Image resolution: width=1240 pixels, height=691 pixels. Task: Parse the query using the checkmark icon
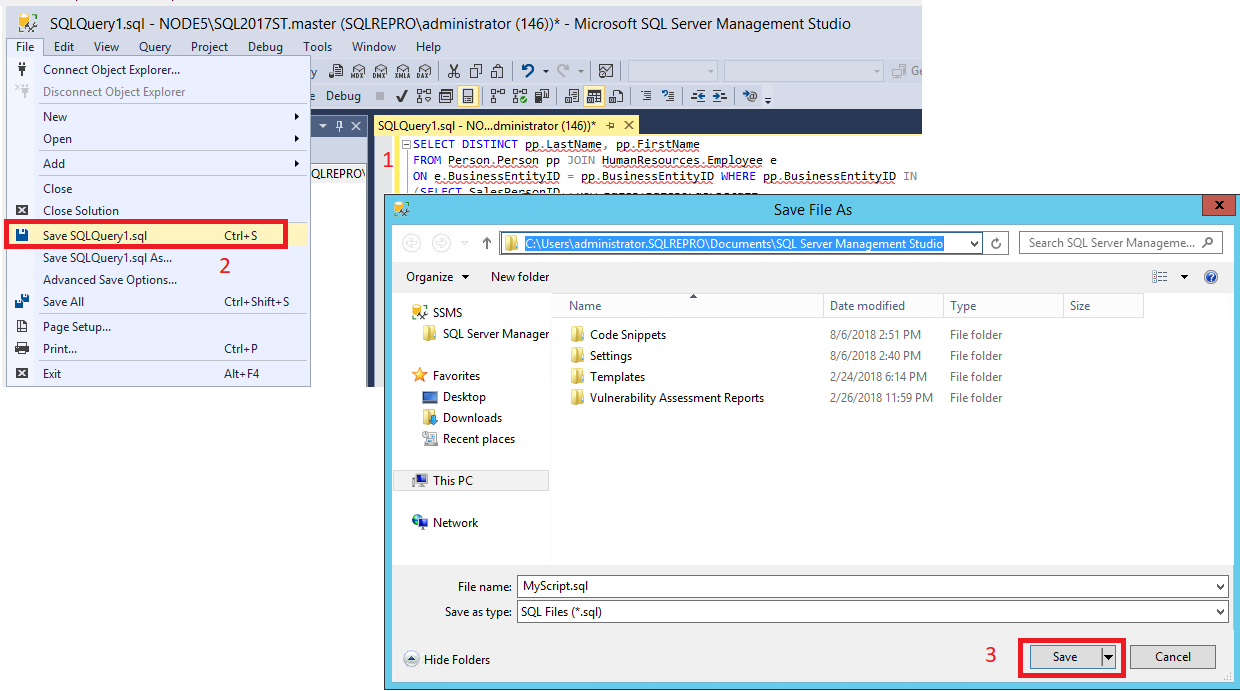[401, 95]
